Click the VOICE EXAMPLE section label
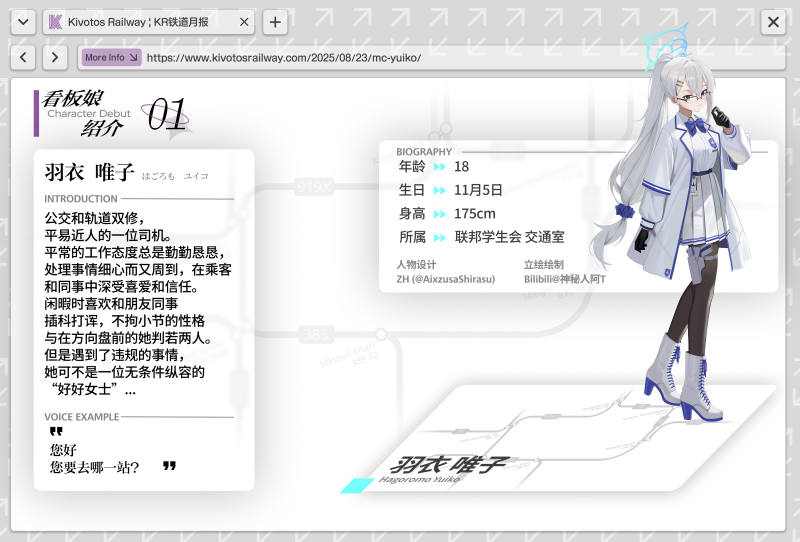This screenshot has width=800, height=542. pyautogui.click(x=82, y=416)
